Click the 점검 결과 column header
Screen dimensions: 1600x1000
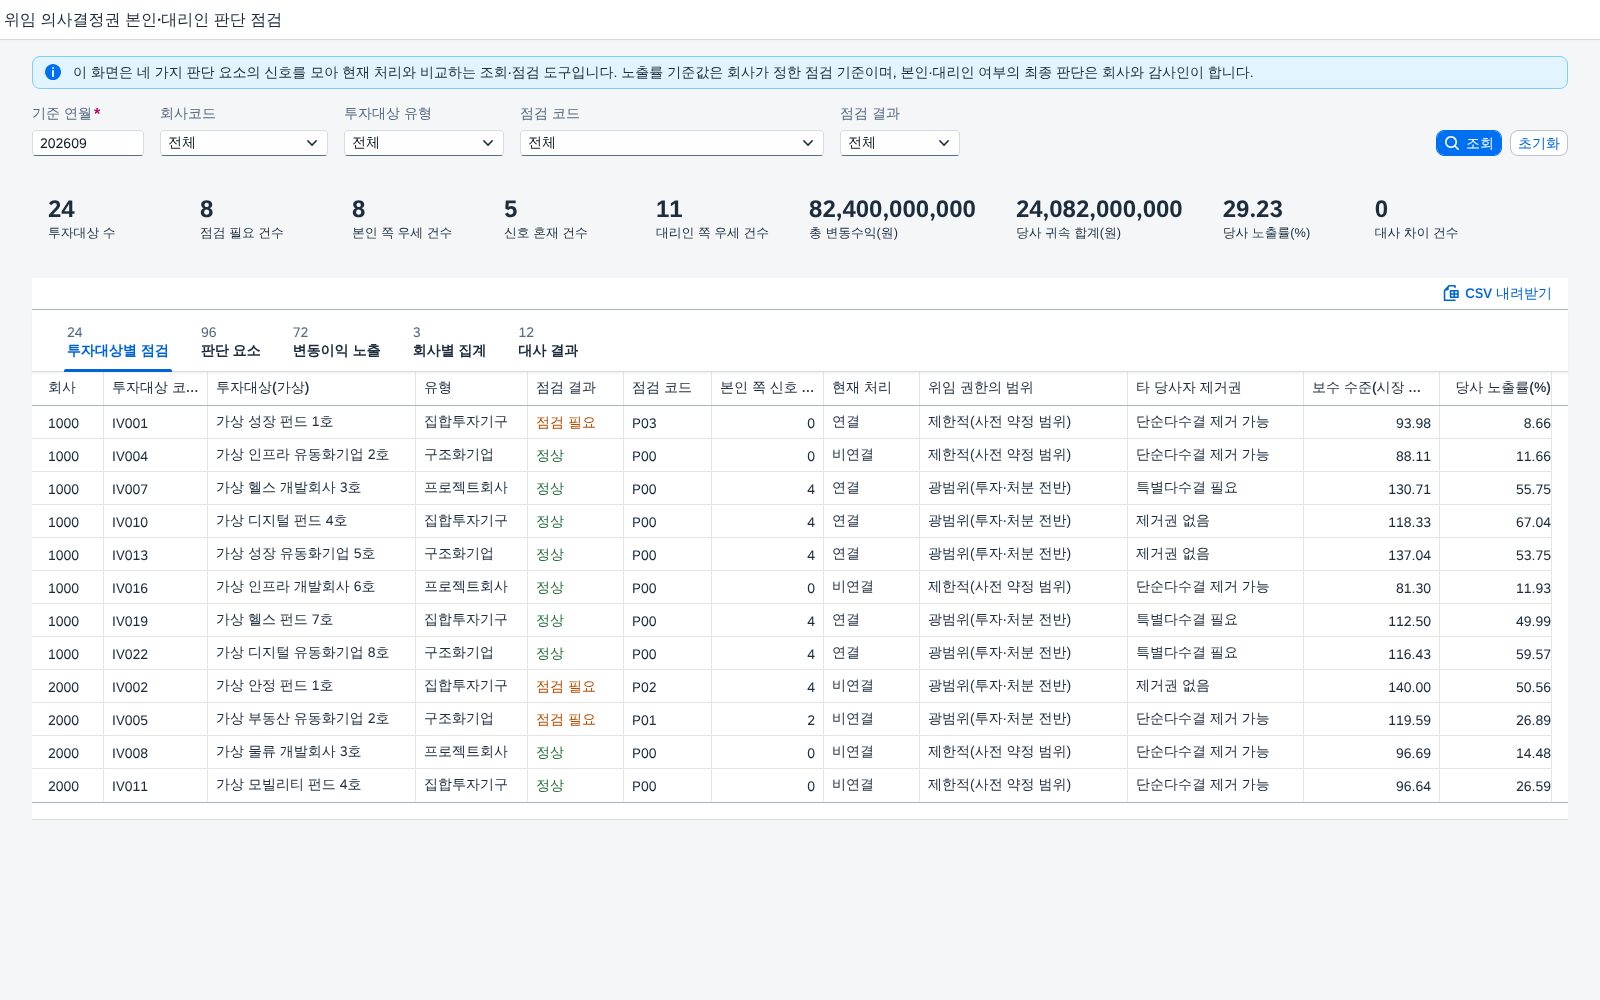click(x=576, y=388)
